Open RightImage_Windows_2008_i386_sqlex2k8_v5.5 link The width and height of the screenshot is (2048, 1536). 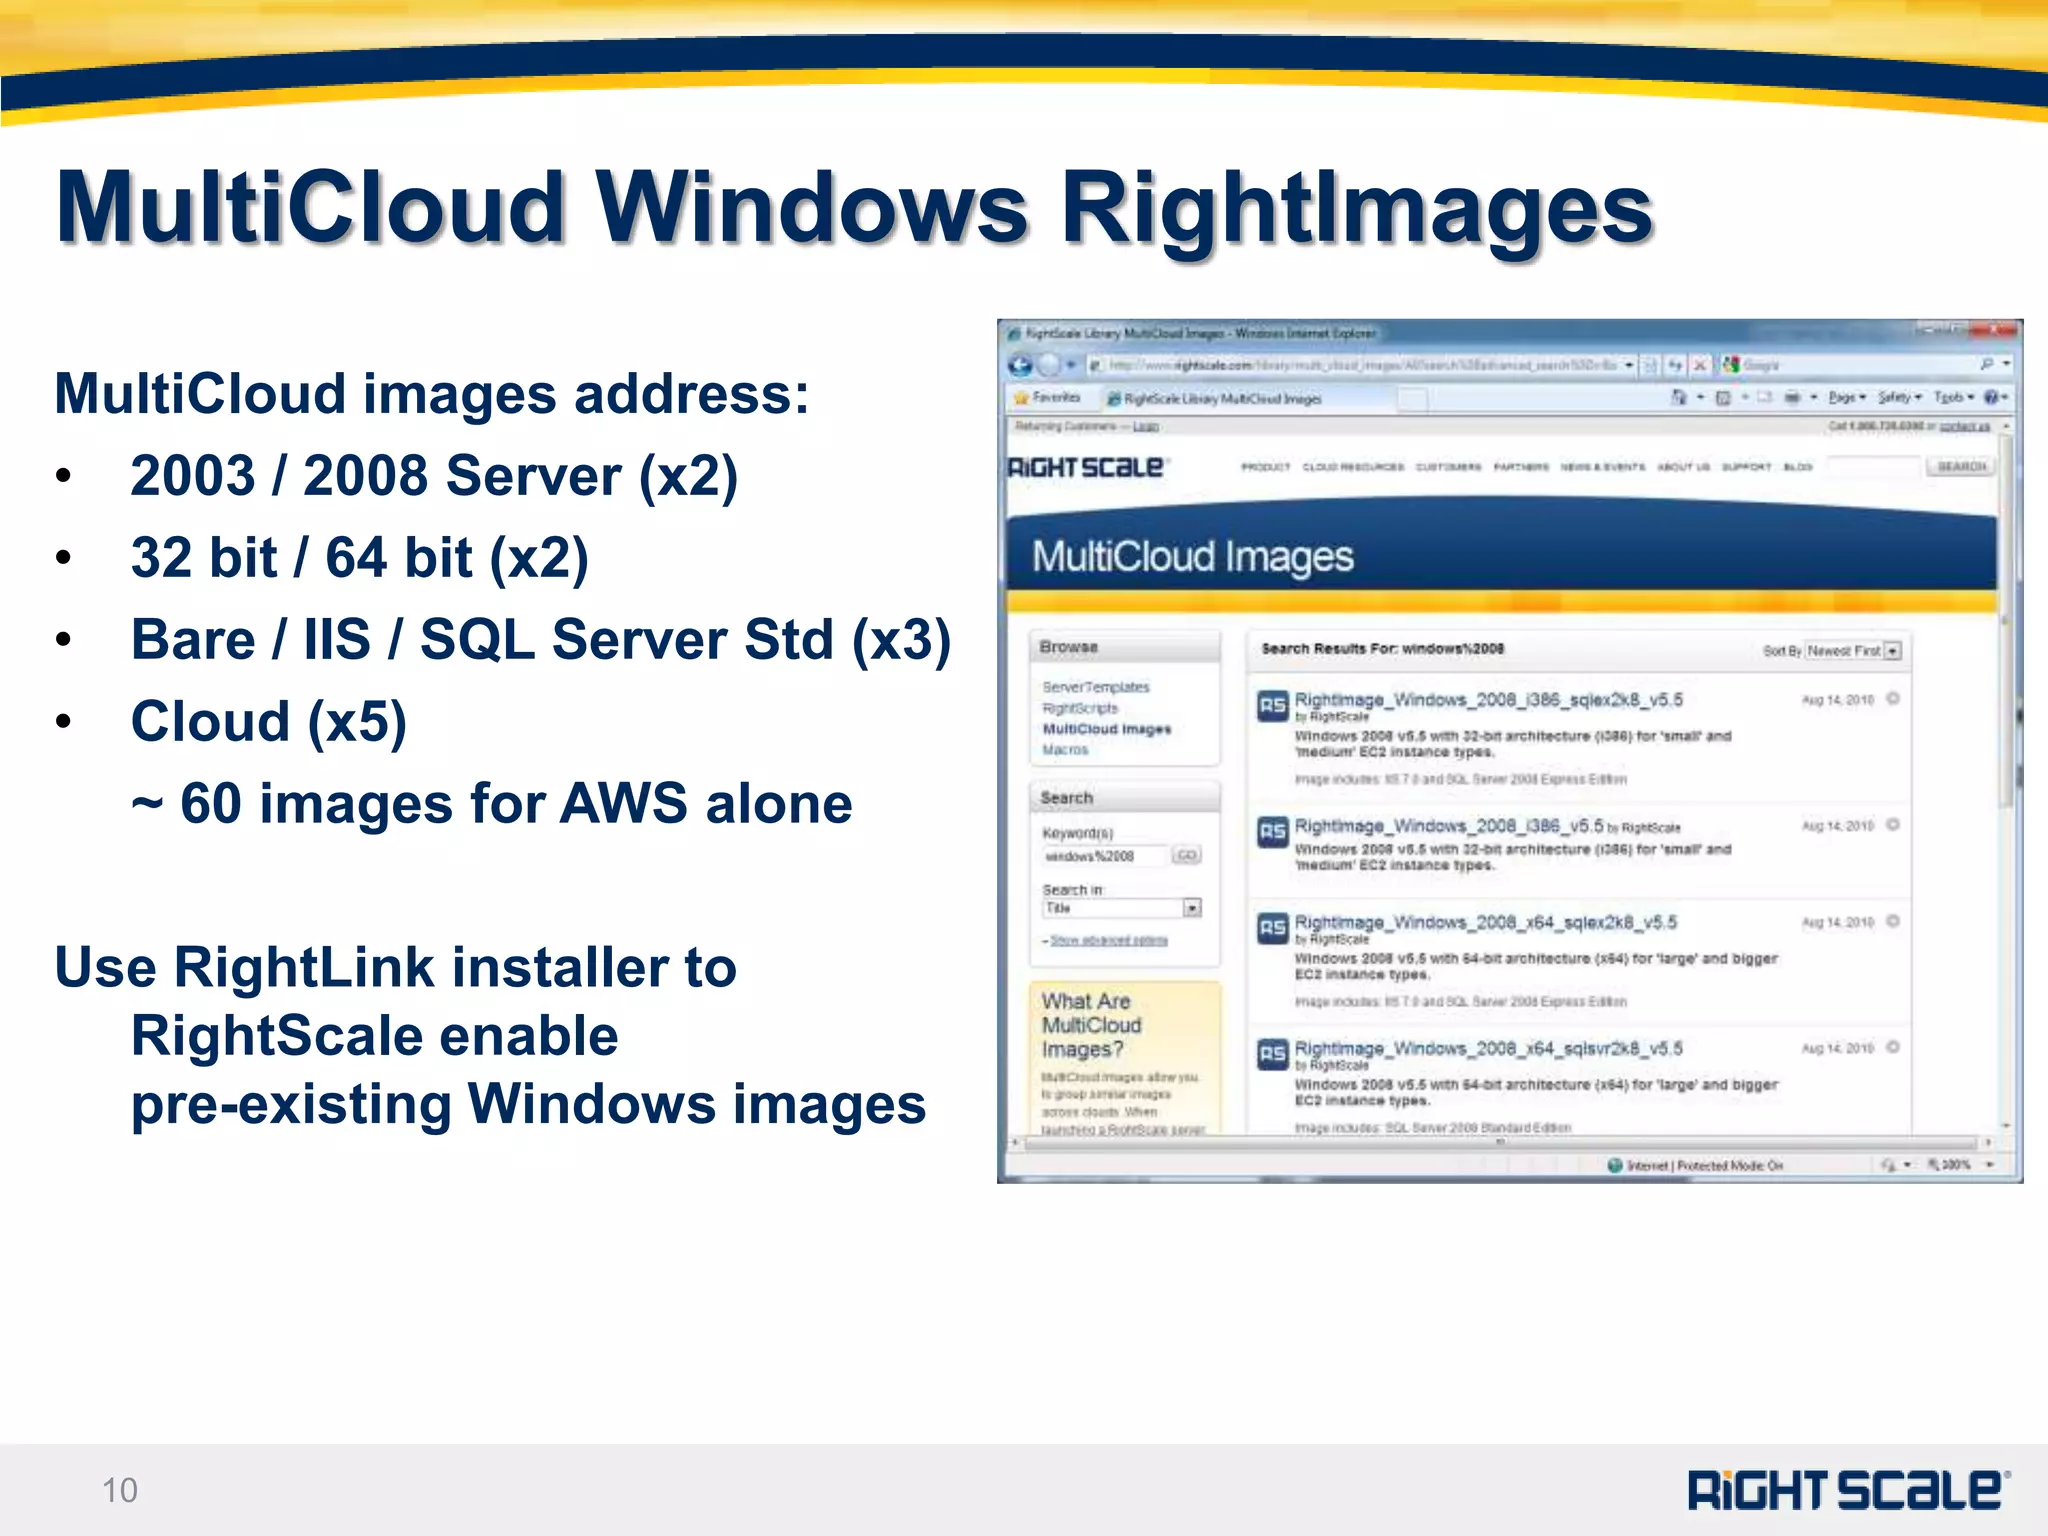point(1488,700)
